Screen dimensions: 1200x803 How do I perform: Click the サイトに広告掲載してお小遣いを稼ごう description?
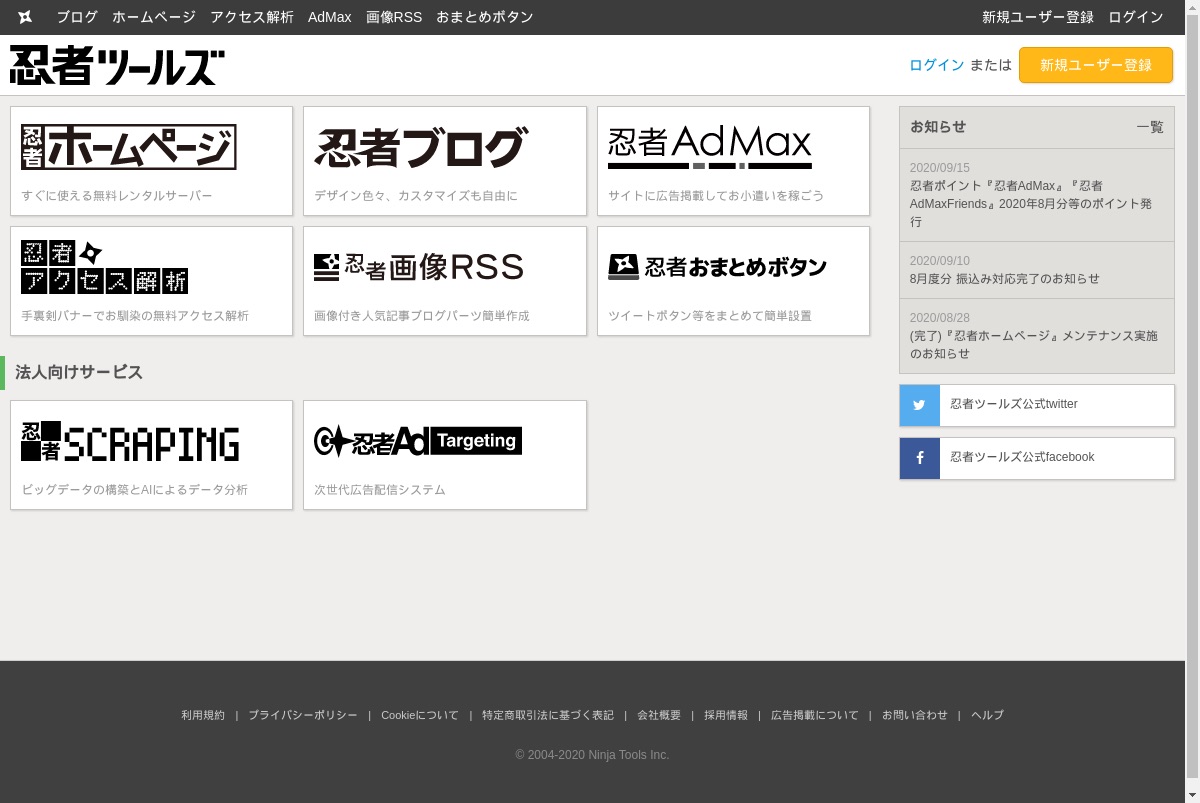[716, 196]
